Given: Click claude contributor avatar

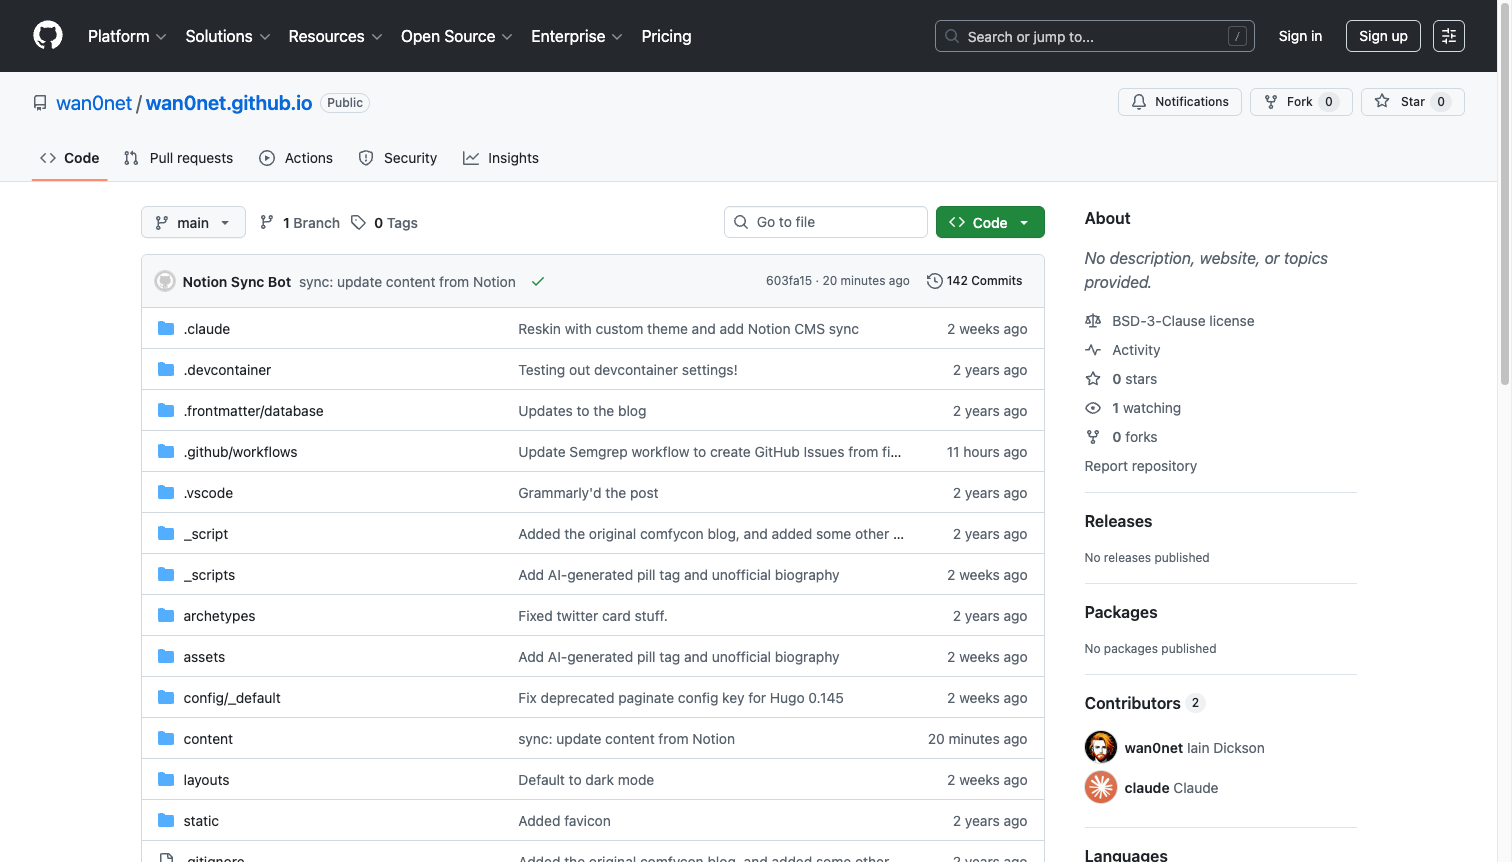Looking at the screenshot, I should [x=1101, y=788].
